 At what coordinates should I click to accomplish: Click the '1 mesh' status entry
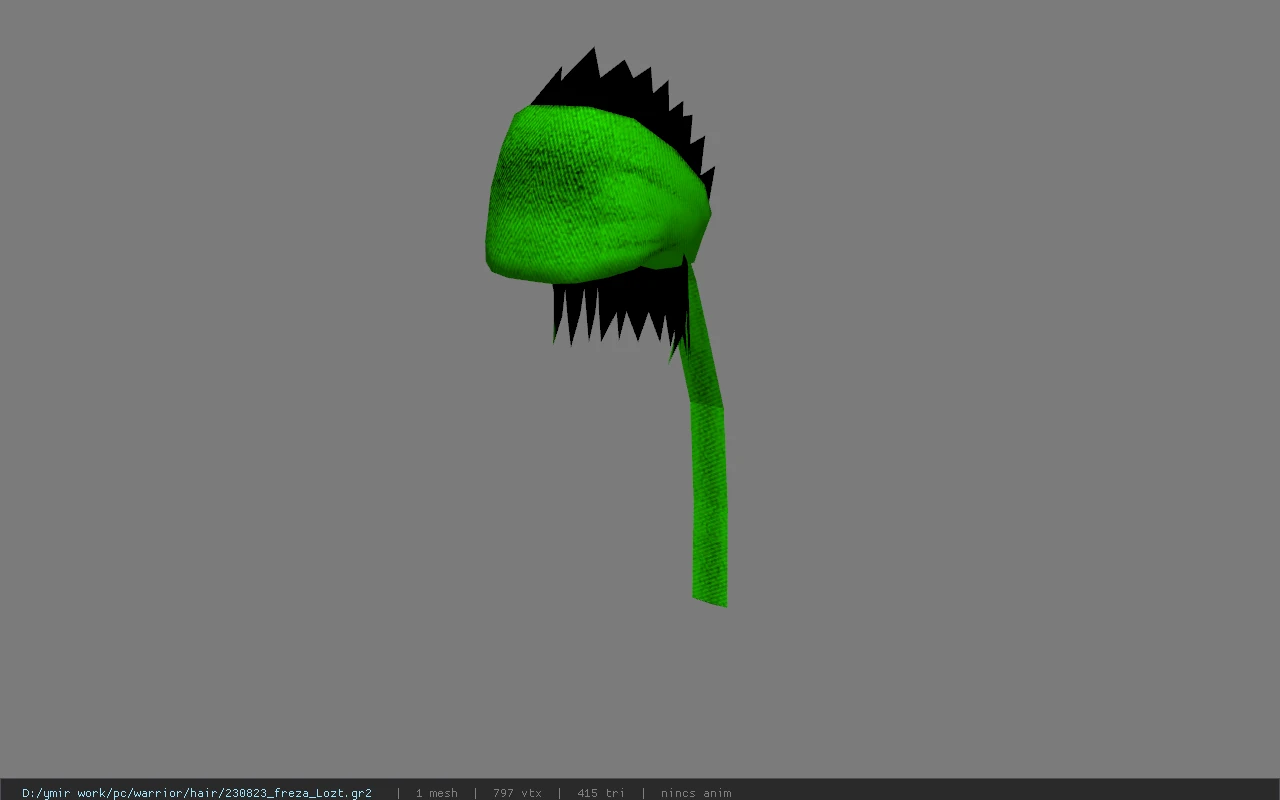coord(437,793)
